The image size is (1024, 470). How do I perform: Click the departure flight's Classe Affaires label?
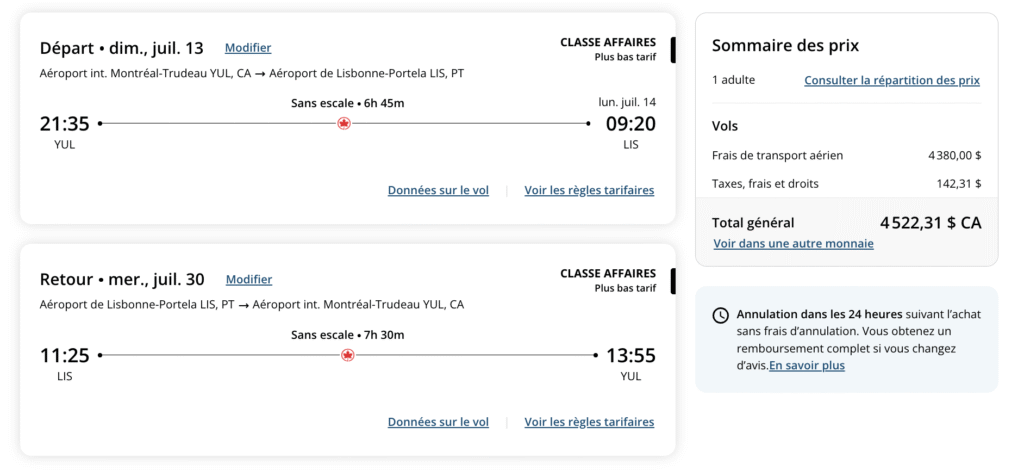[x=608, y=42]
